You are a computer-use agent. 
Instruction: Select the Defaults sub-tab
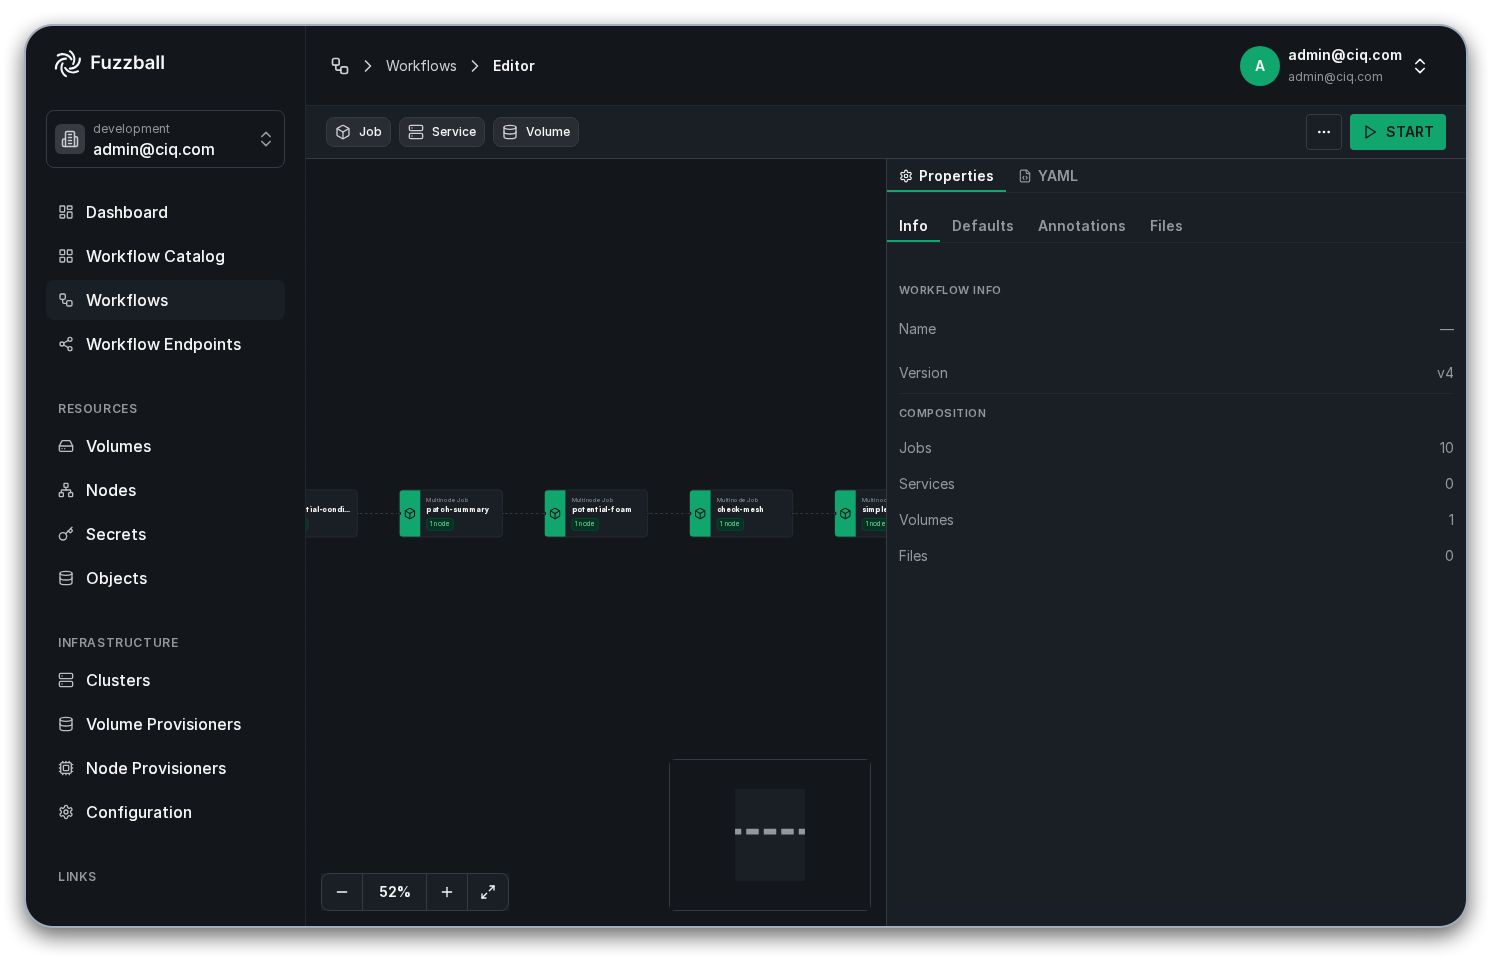(x=983, y=226)
